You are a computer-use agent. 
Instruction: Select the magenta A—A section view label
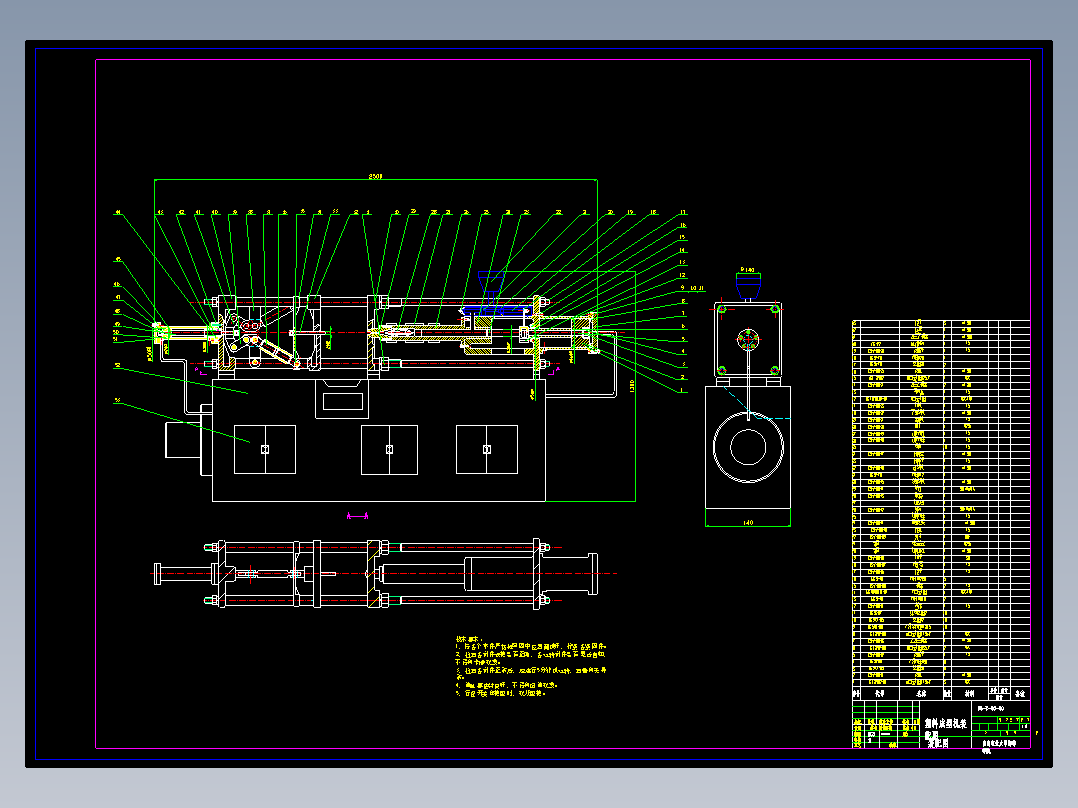click(358, 516)
